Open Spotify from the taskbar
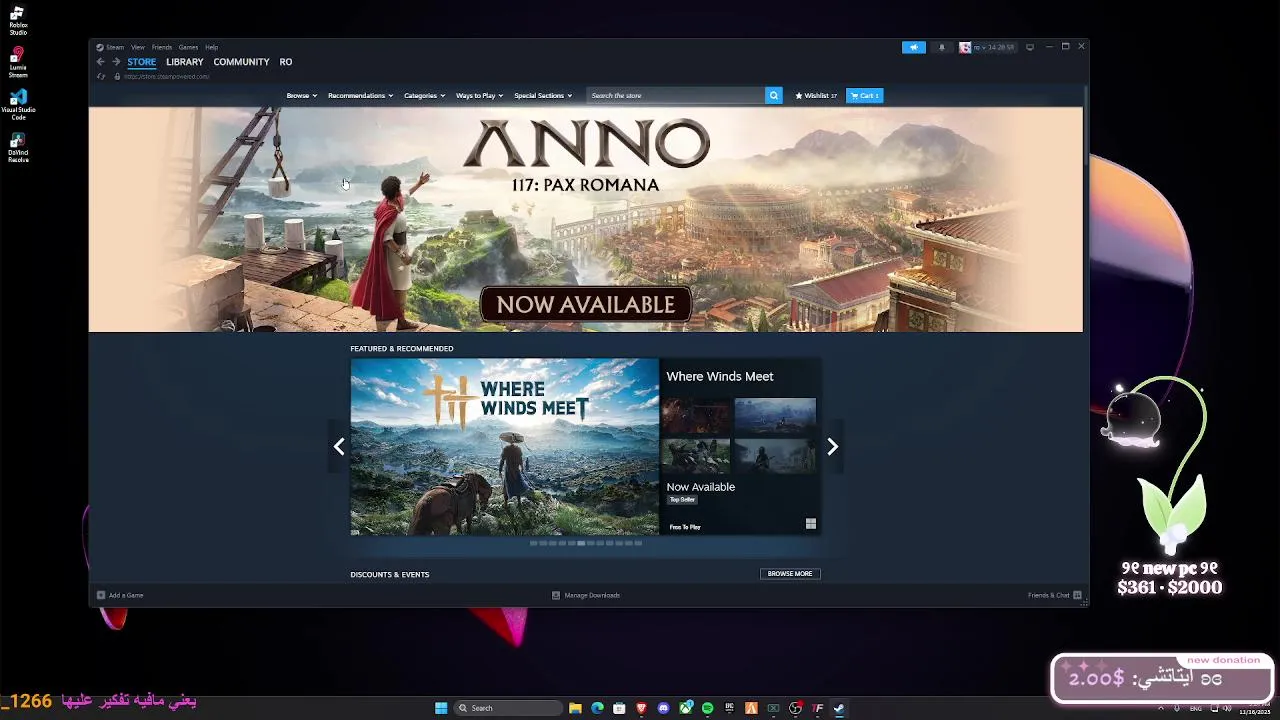The width and height of the screenshot is (1280, 720). [x=707, y=708]
